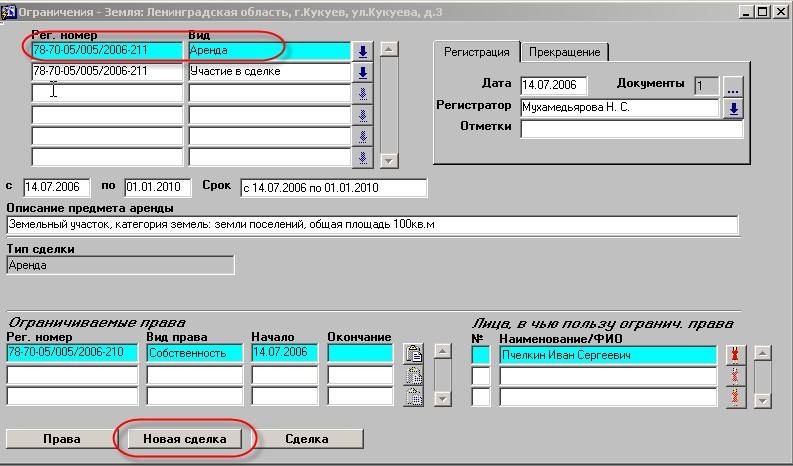Select the name Пчелкин Иван Сергеевич
The height and width of the screenshot is (466, 793).
[x=608, y=355]
